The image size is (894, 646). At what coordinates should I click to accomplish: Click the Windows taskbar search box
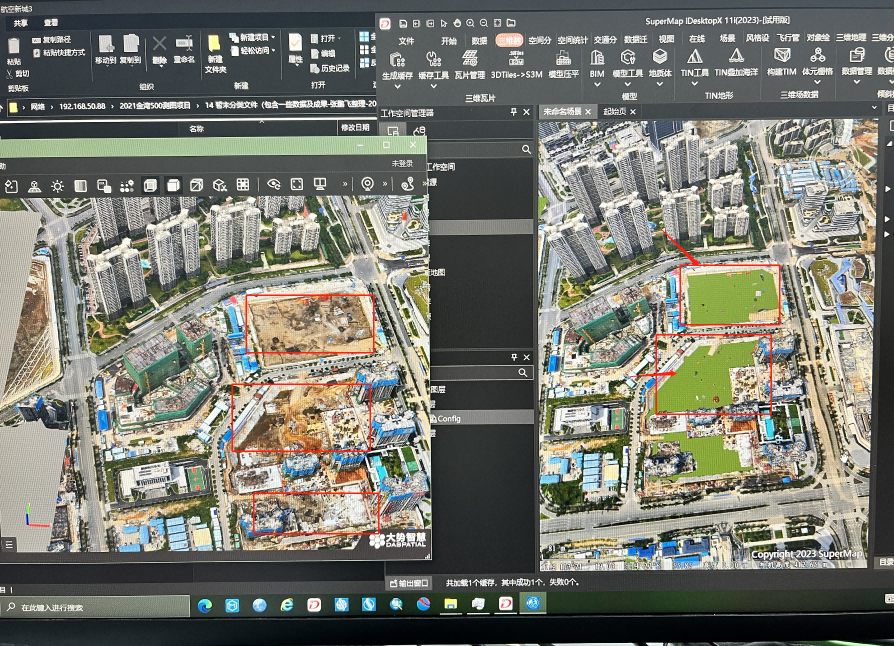96,607
